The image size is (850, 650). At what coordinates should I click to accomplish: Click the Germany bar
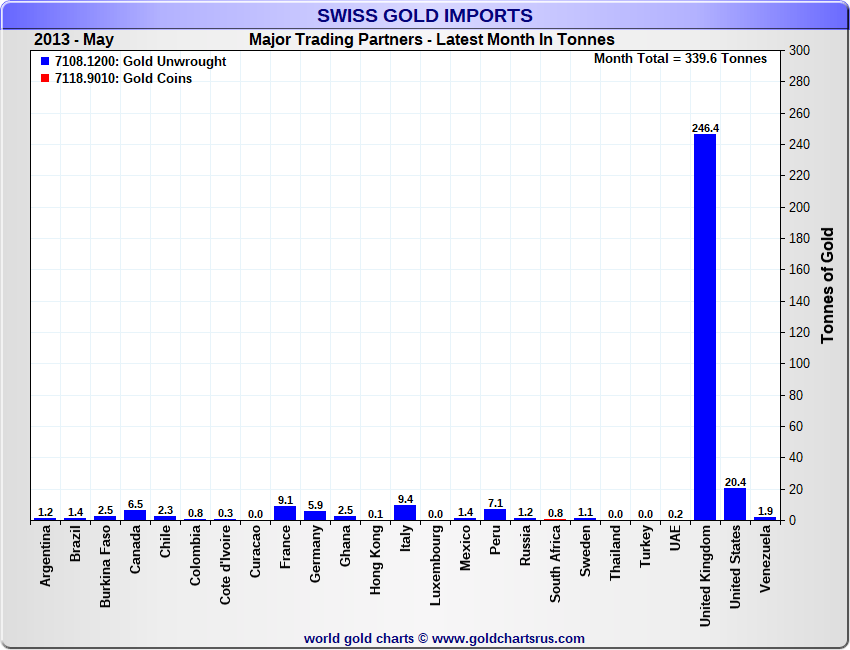pos(314,516)
